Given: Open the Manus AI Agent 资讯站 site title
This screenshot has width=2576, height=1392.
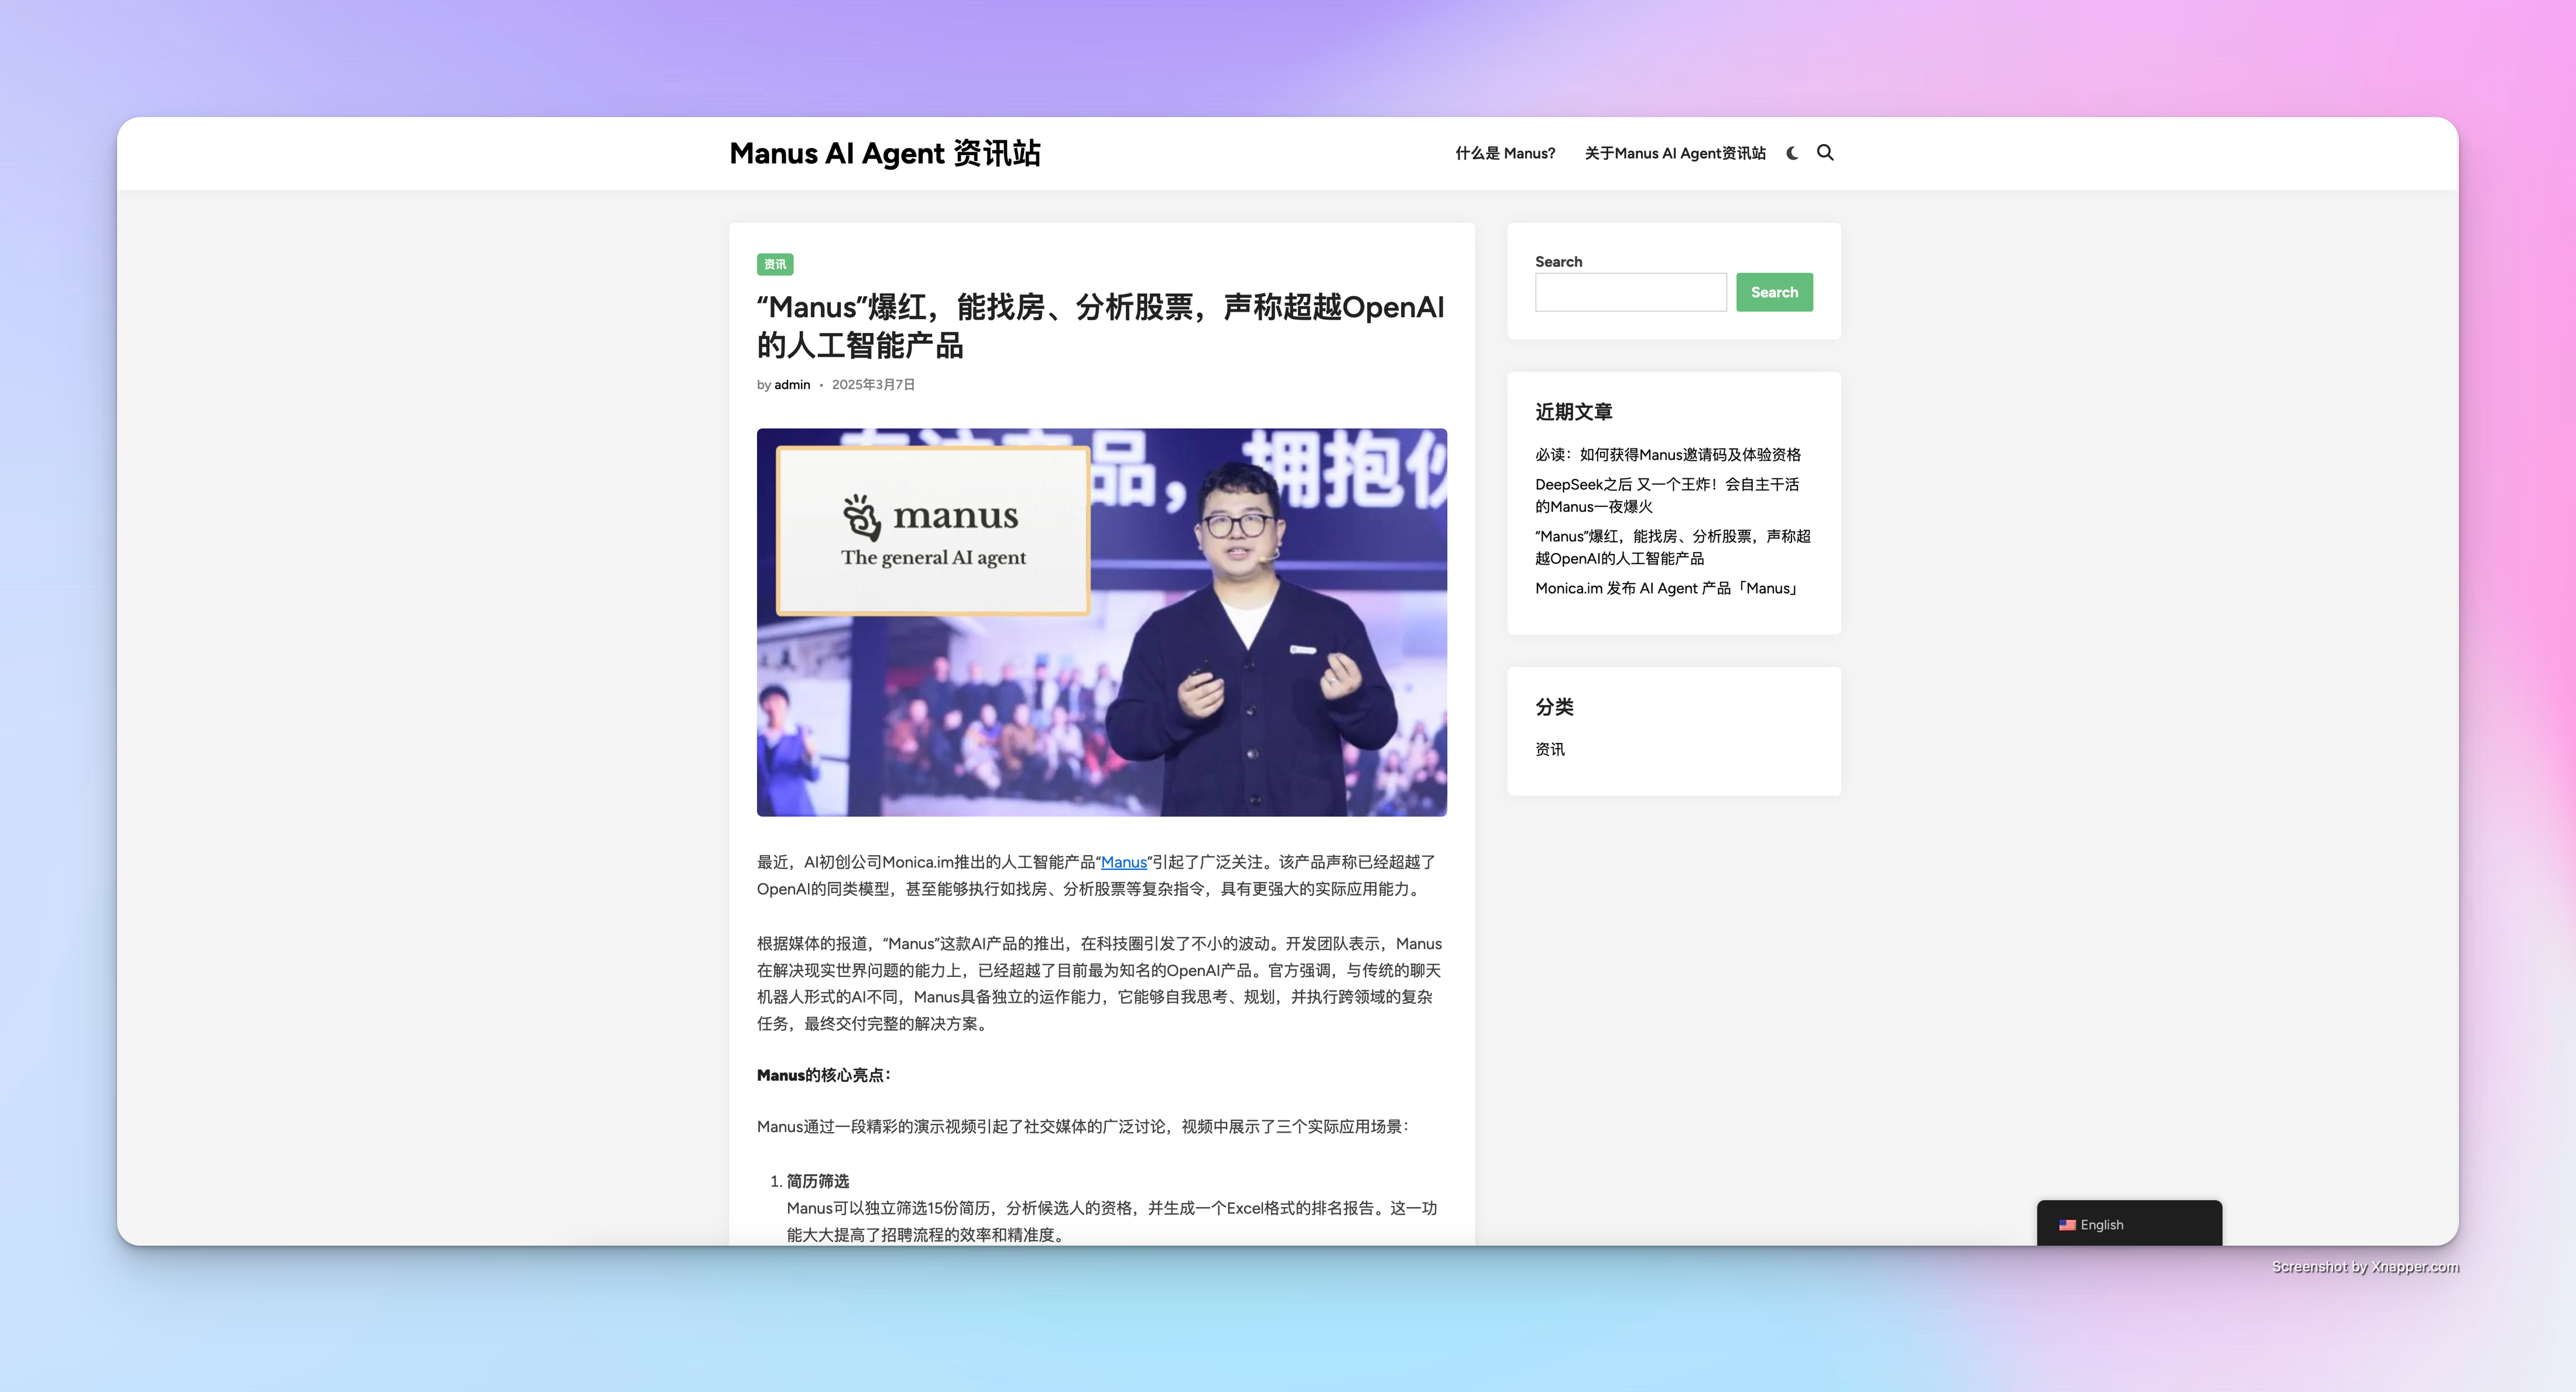Looking at the screenshot, I should (885, 153).
